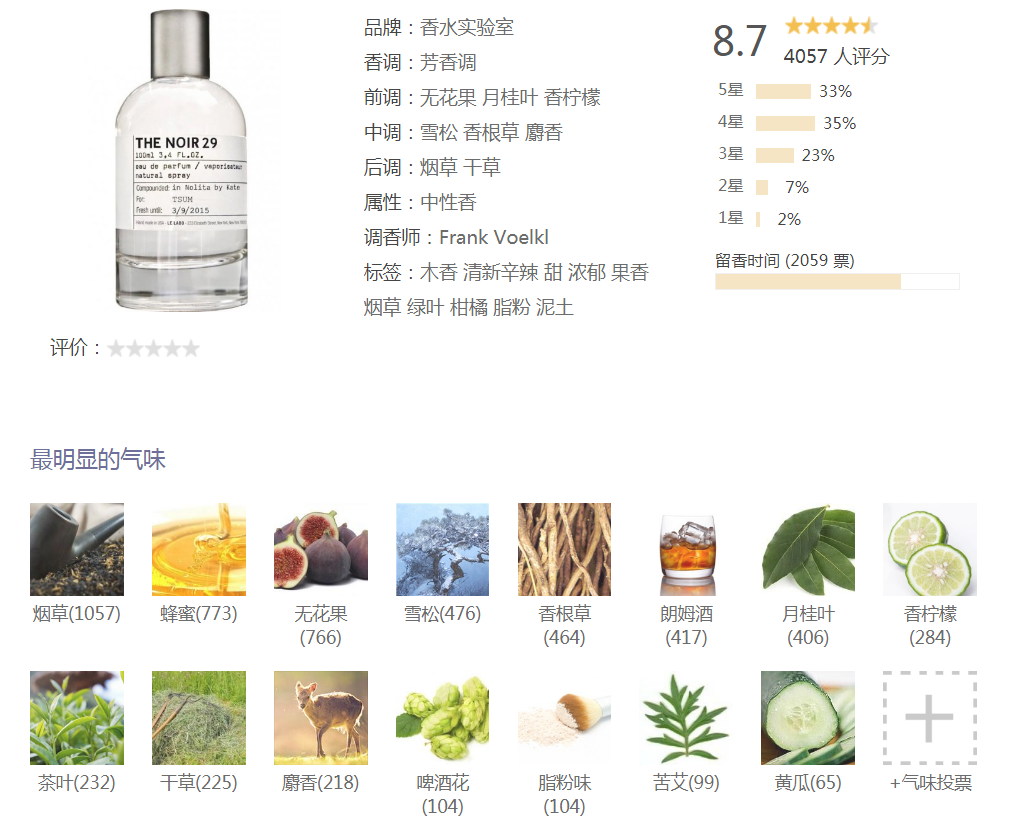Open the snowy cedar scent image
This screenshot has height=837, width=1016.
point(443,549)
